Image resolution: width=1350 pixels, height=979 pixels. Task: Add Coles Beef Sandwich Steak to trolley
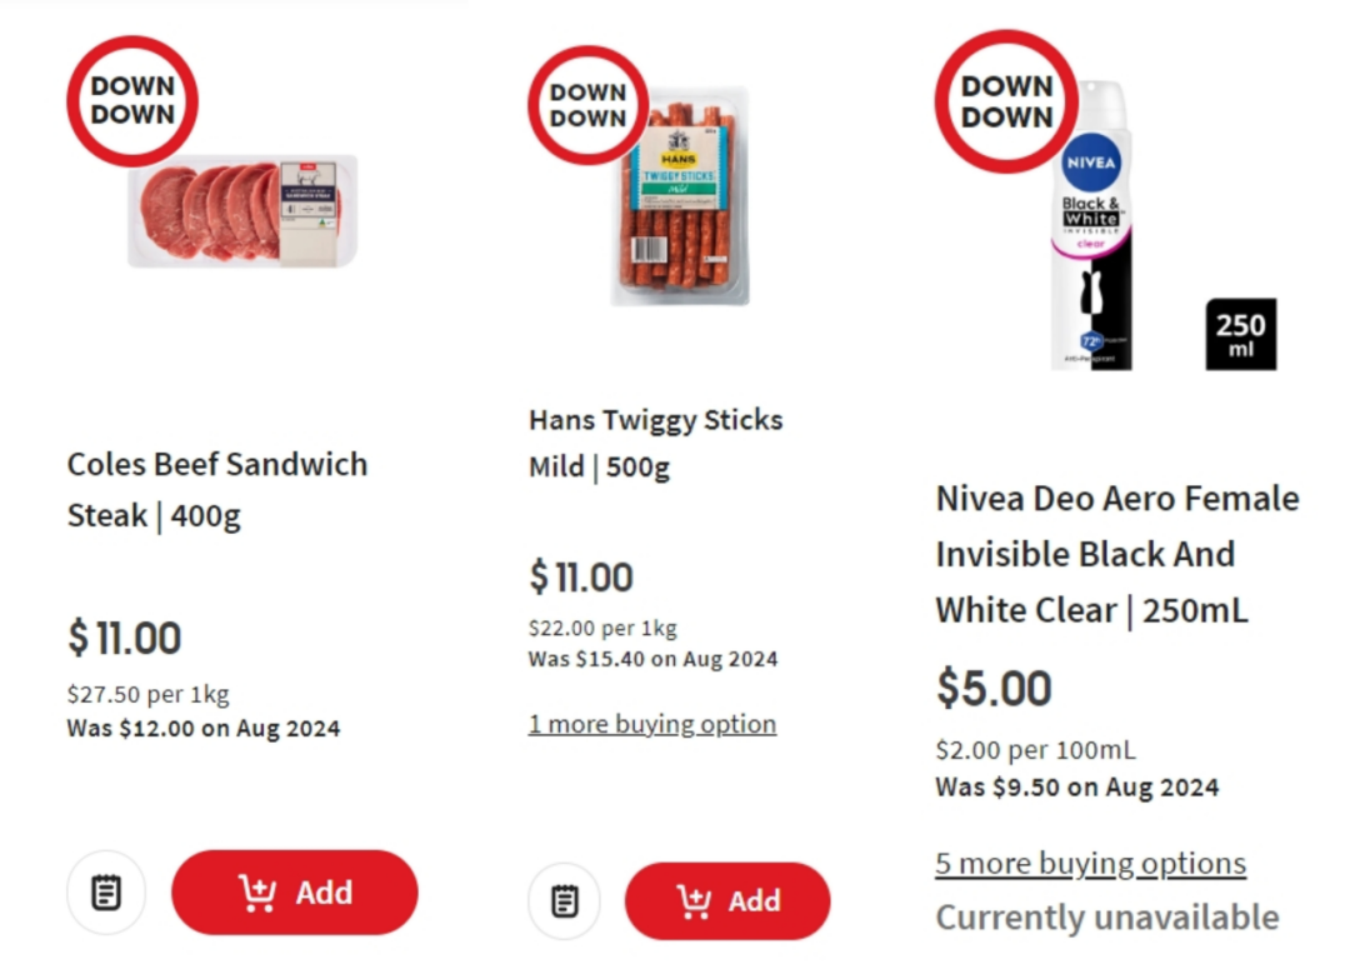click(295, 892)
